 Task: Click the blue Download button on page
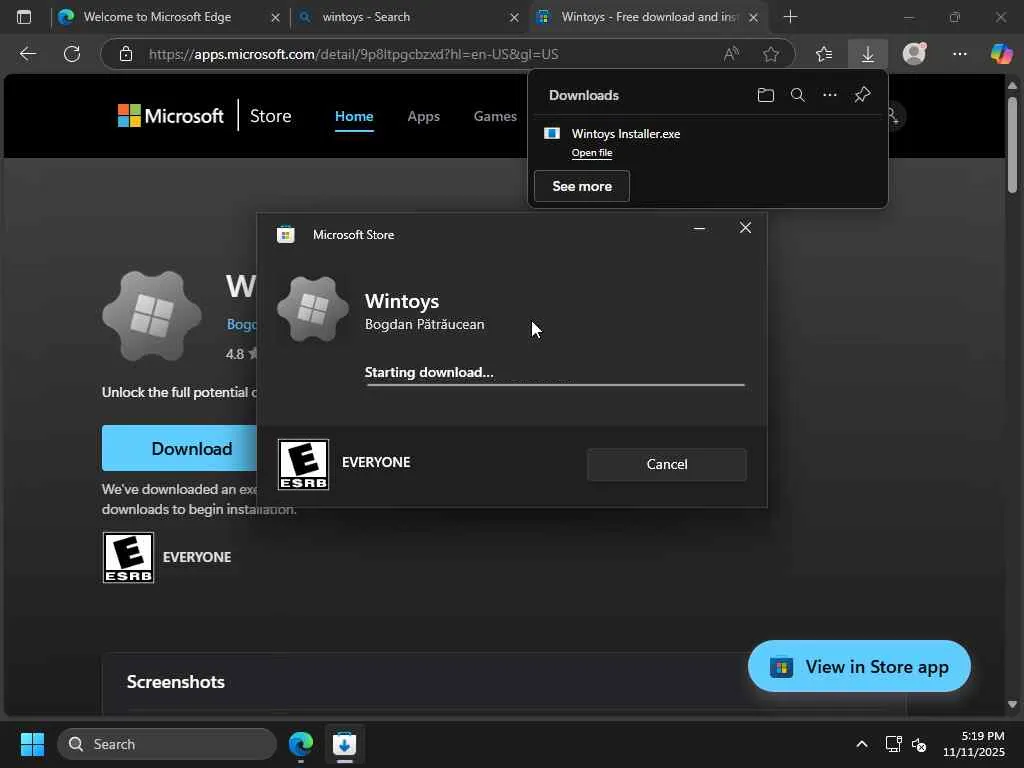pos(180,449)
